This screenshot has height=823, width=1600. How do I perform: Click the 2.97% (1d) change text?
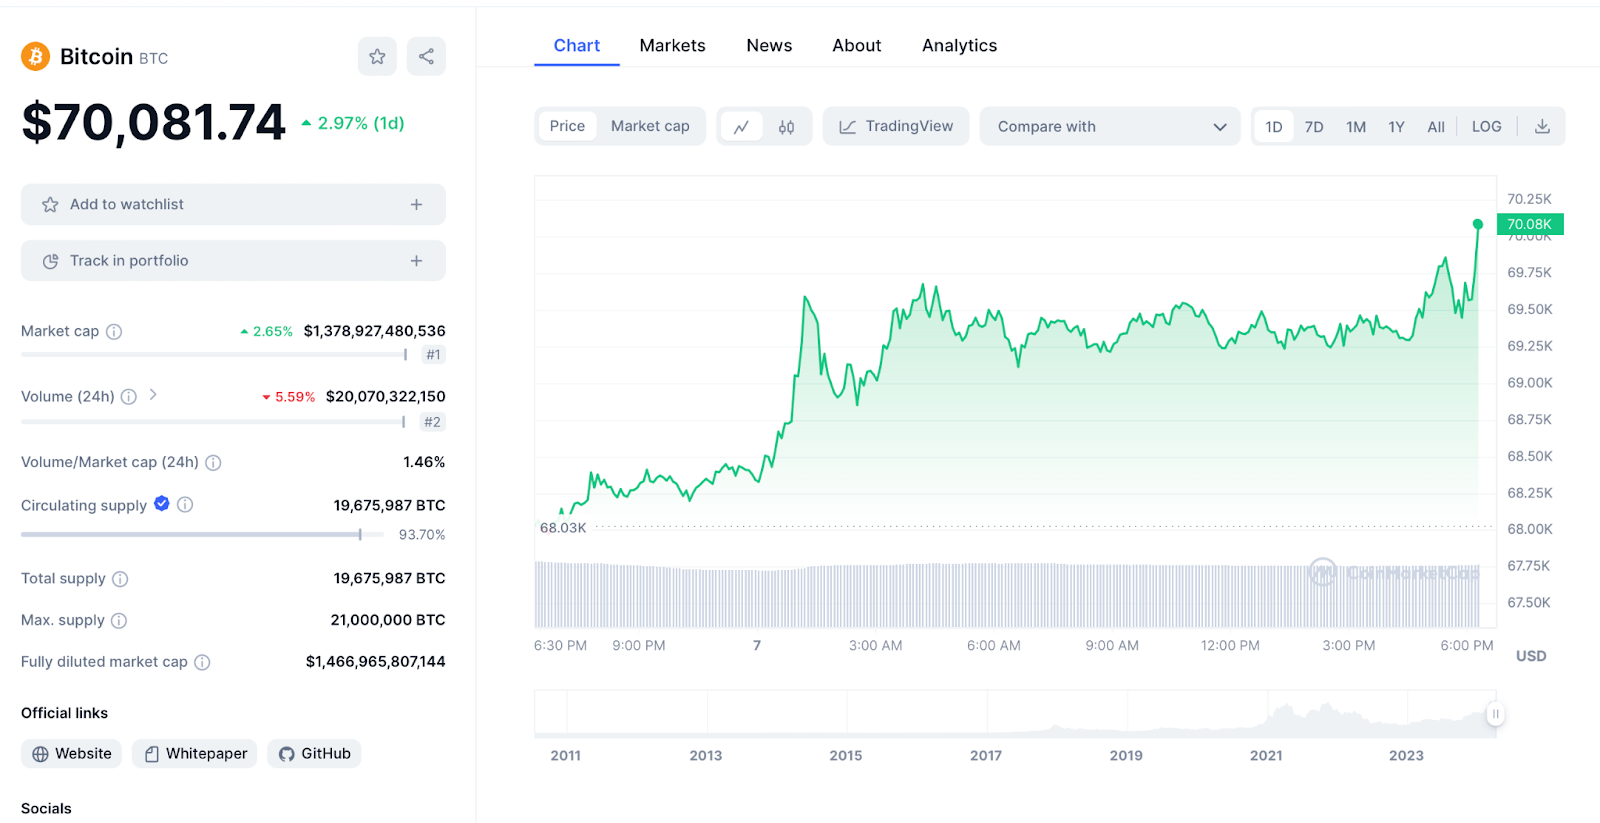[353, 123]
